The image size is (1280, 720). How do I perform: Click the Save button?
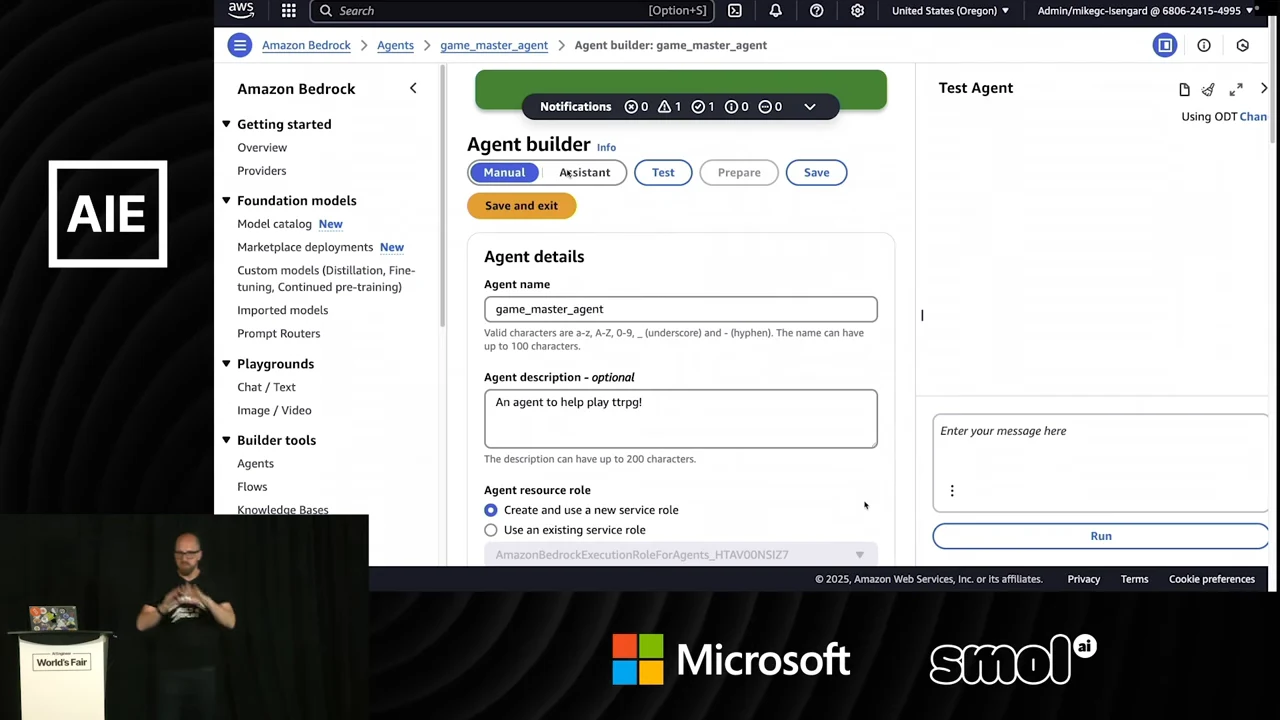pyautogui.click(x=816, y=172)
